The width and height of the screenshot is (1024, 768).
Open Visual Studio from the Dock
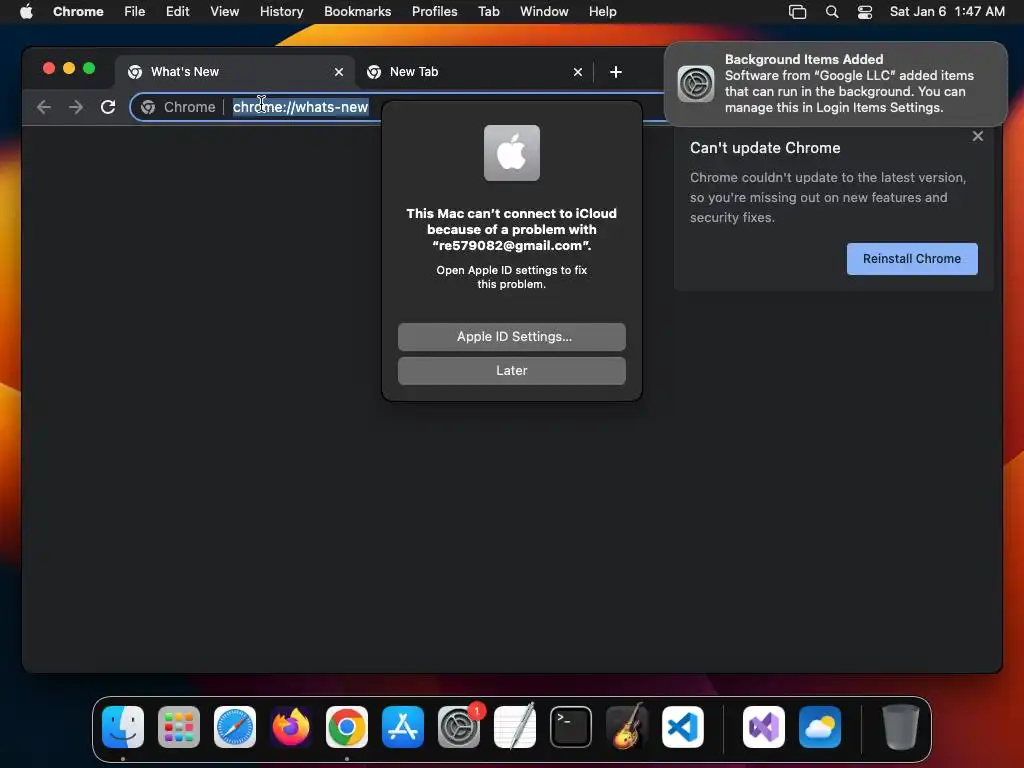(x=763, y=727)
